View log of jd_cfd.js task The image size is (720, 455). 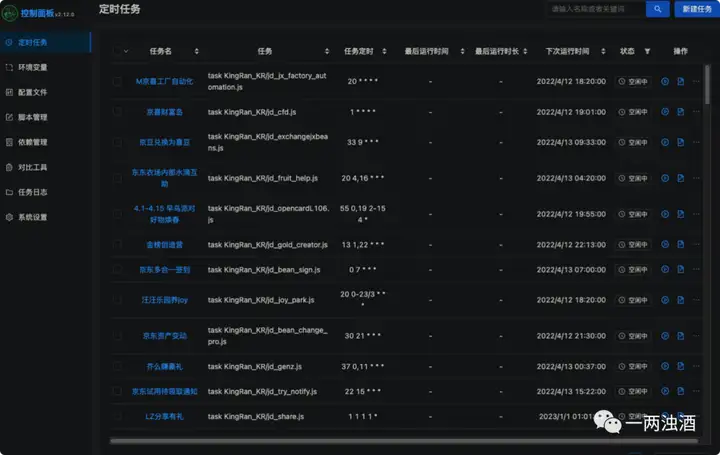[681, 112]
